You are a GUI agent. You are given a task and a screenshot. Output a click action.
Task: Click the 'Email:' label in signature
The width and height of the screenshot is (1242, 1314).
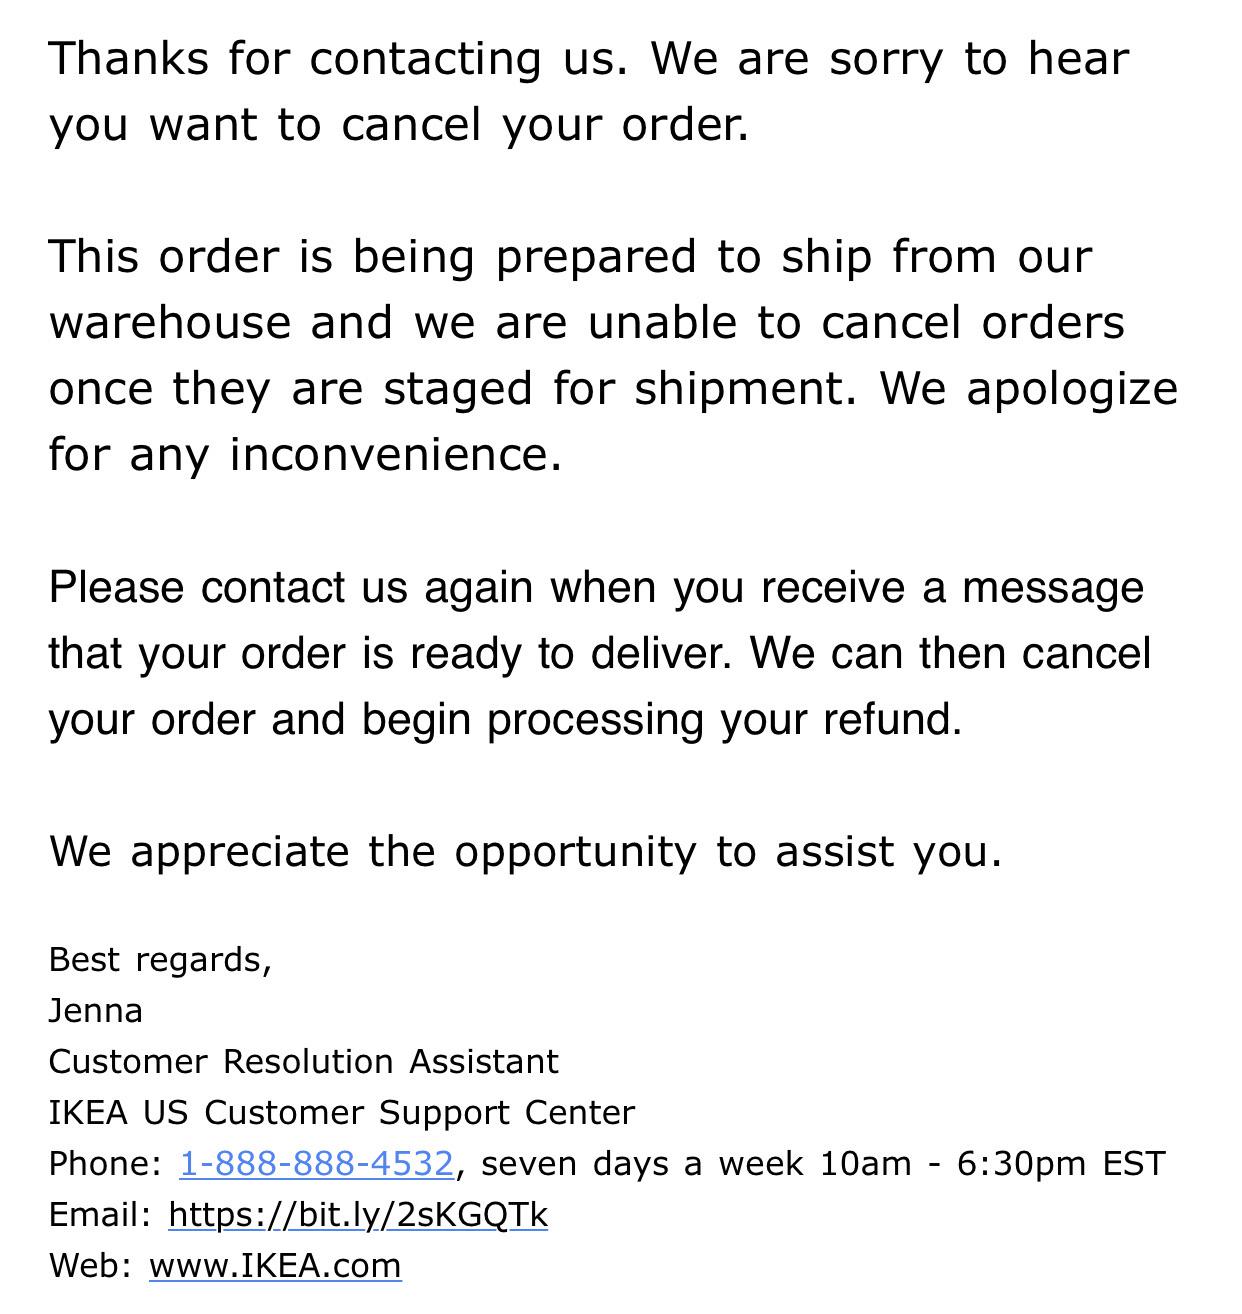100,1214
